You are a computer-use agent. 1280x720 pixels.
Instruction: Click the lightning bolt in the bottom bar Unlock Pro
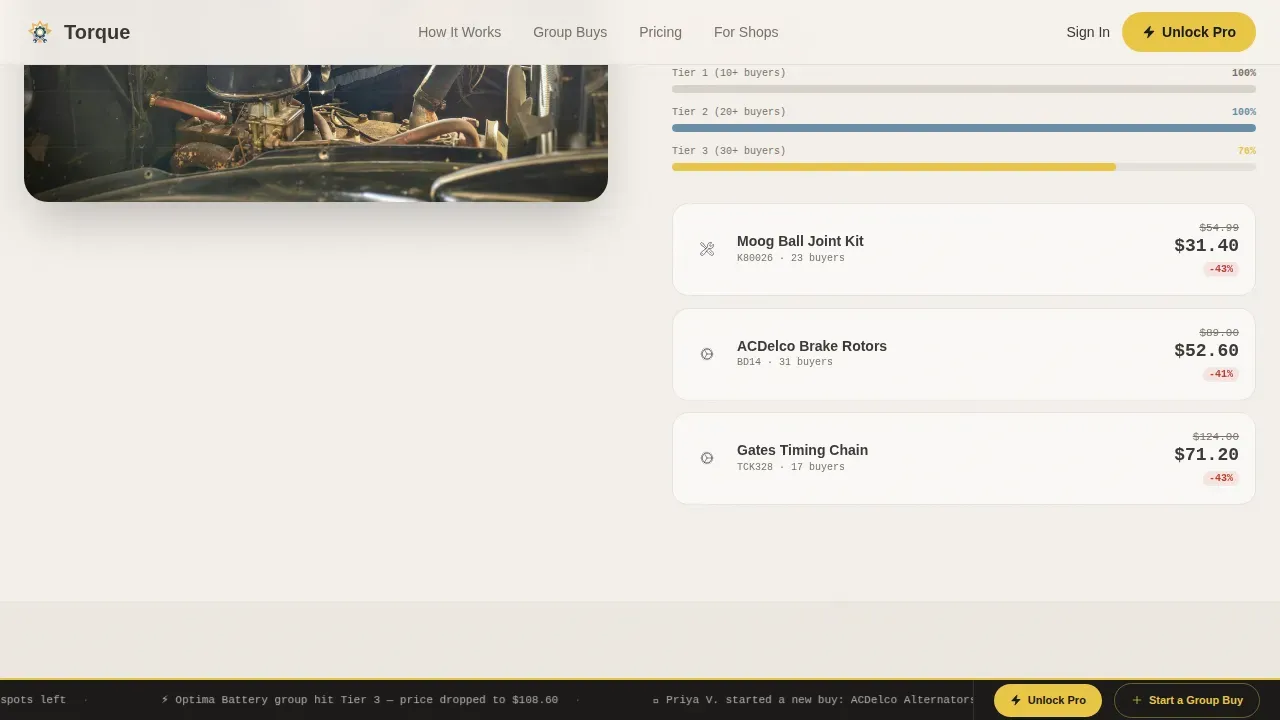click(1016, 700)
